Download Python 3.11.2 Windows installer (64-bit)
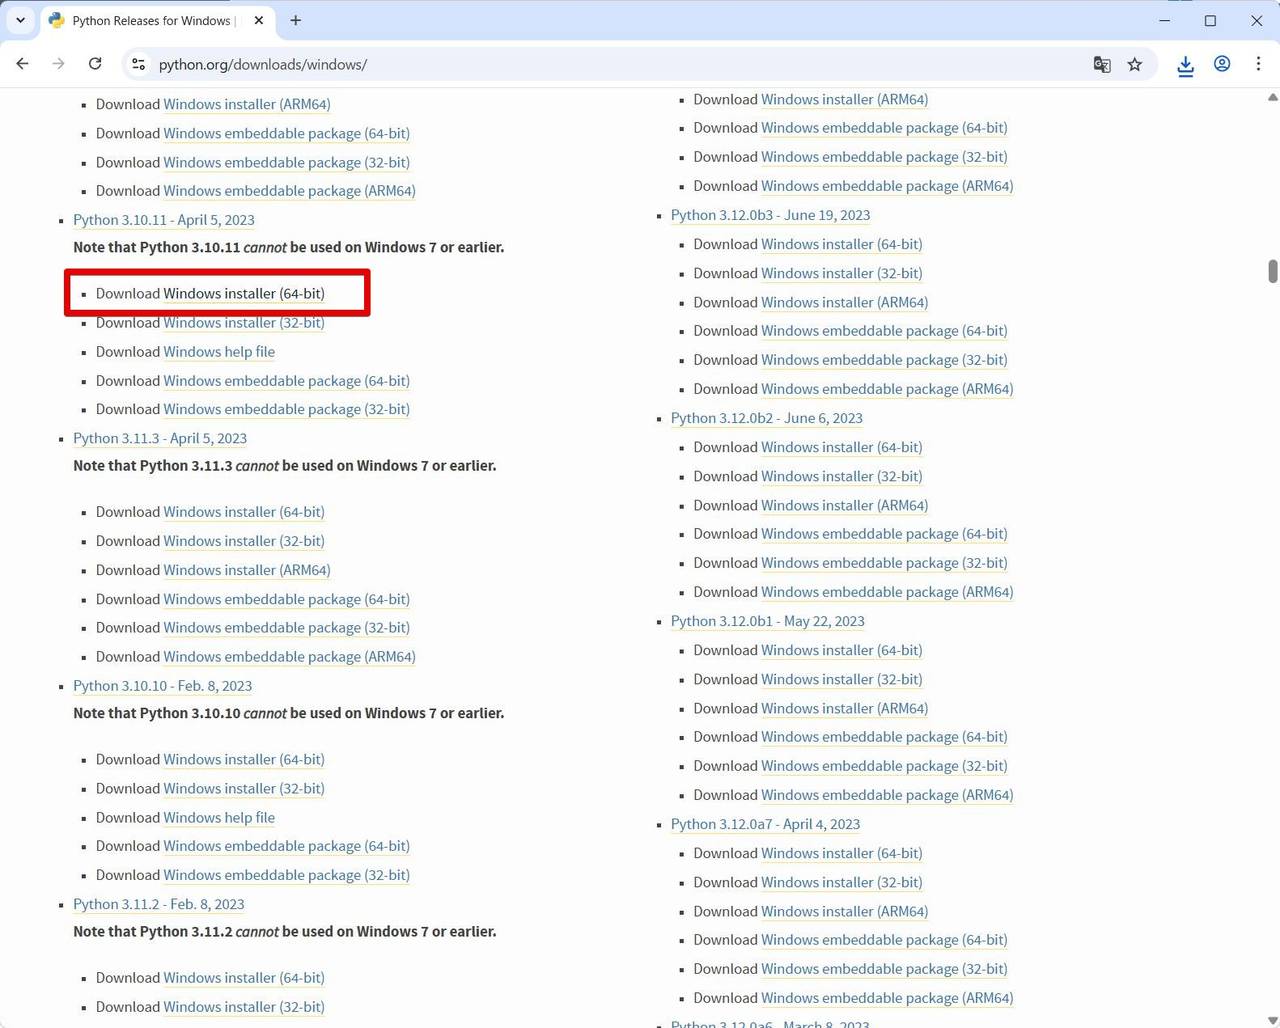 [x=244, y=977]
